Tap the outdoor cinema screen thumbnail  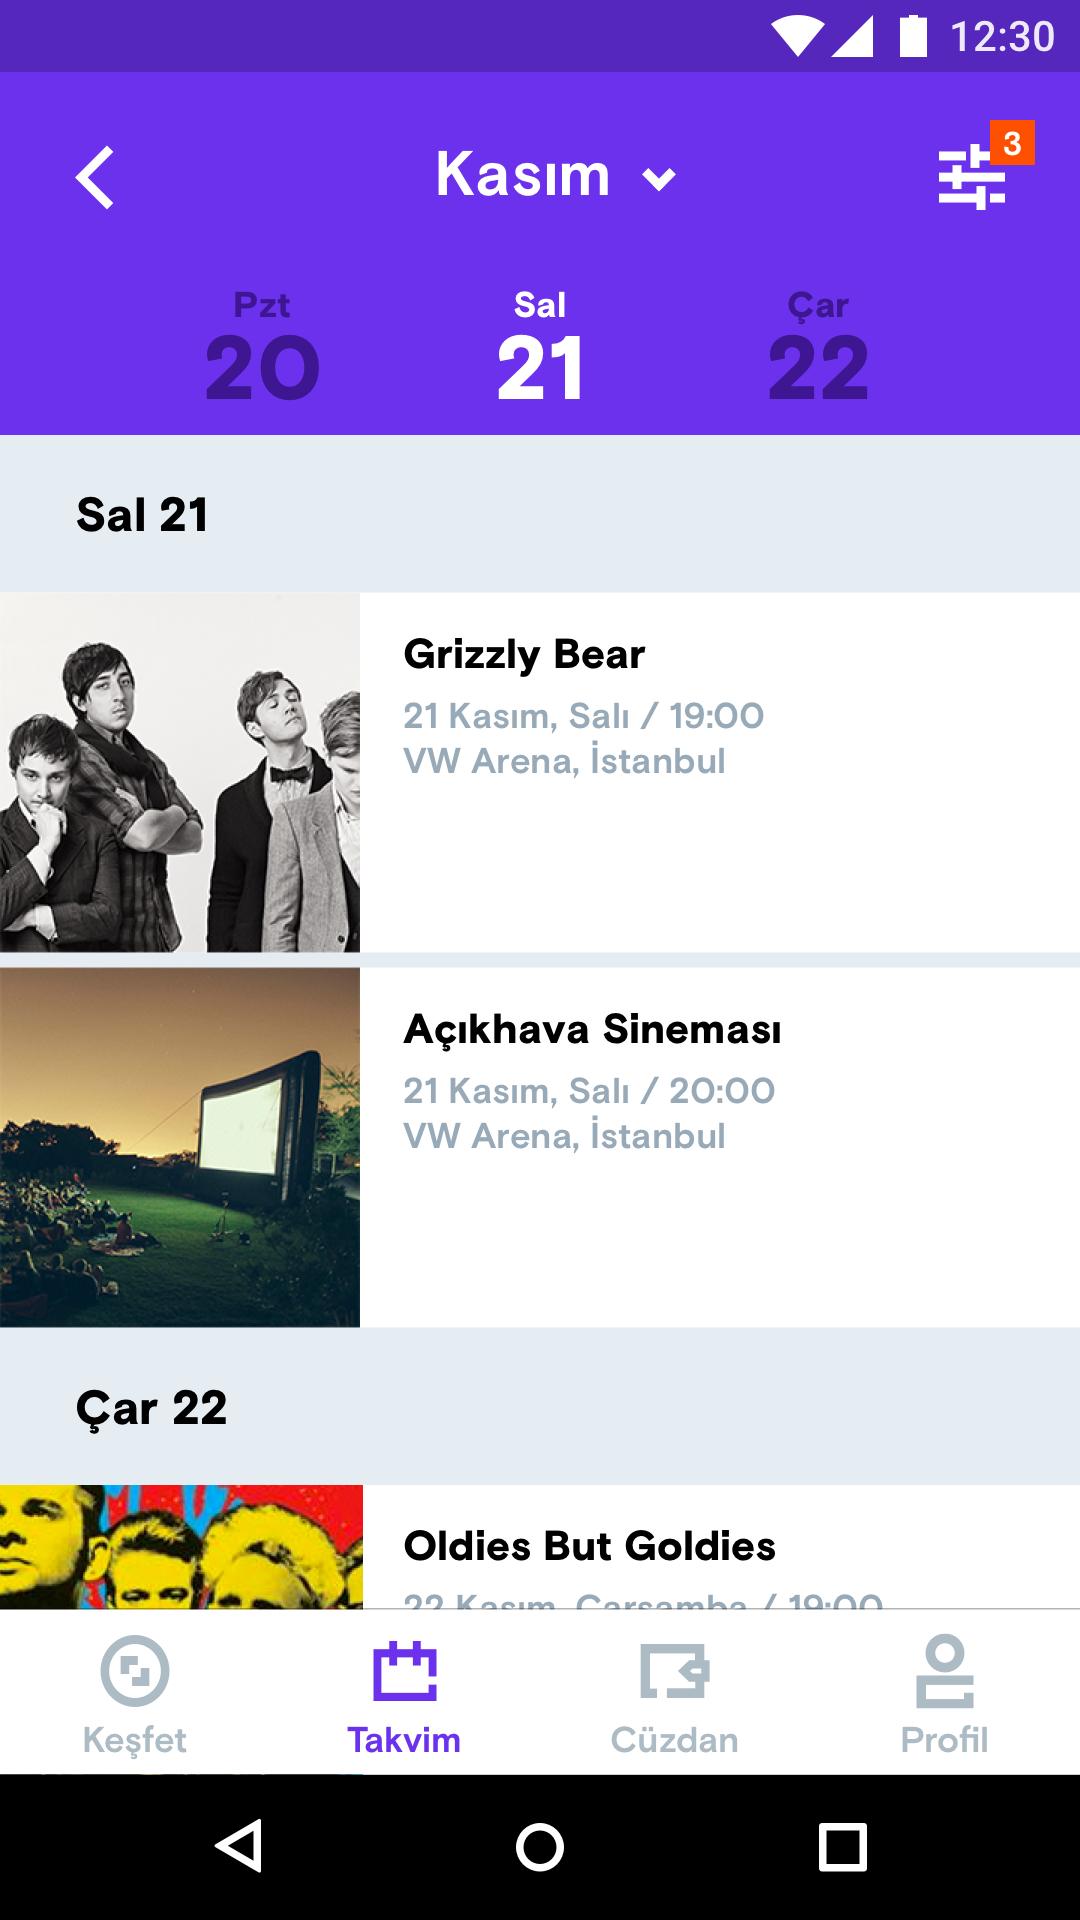(x=180, y=1147)
